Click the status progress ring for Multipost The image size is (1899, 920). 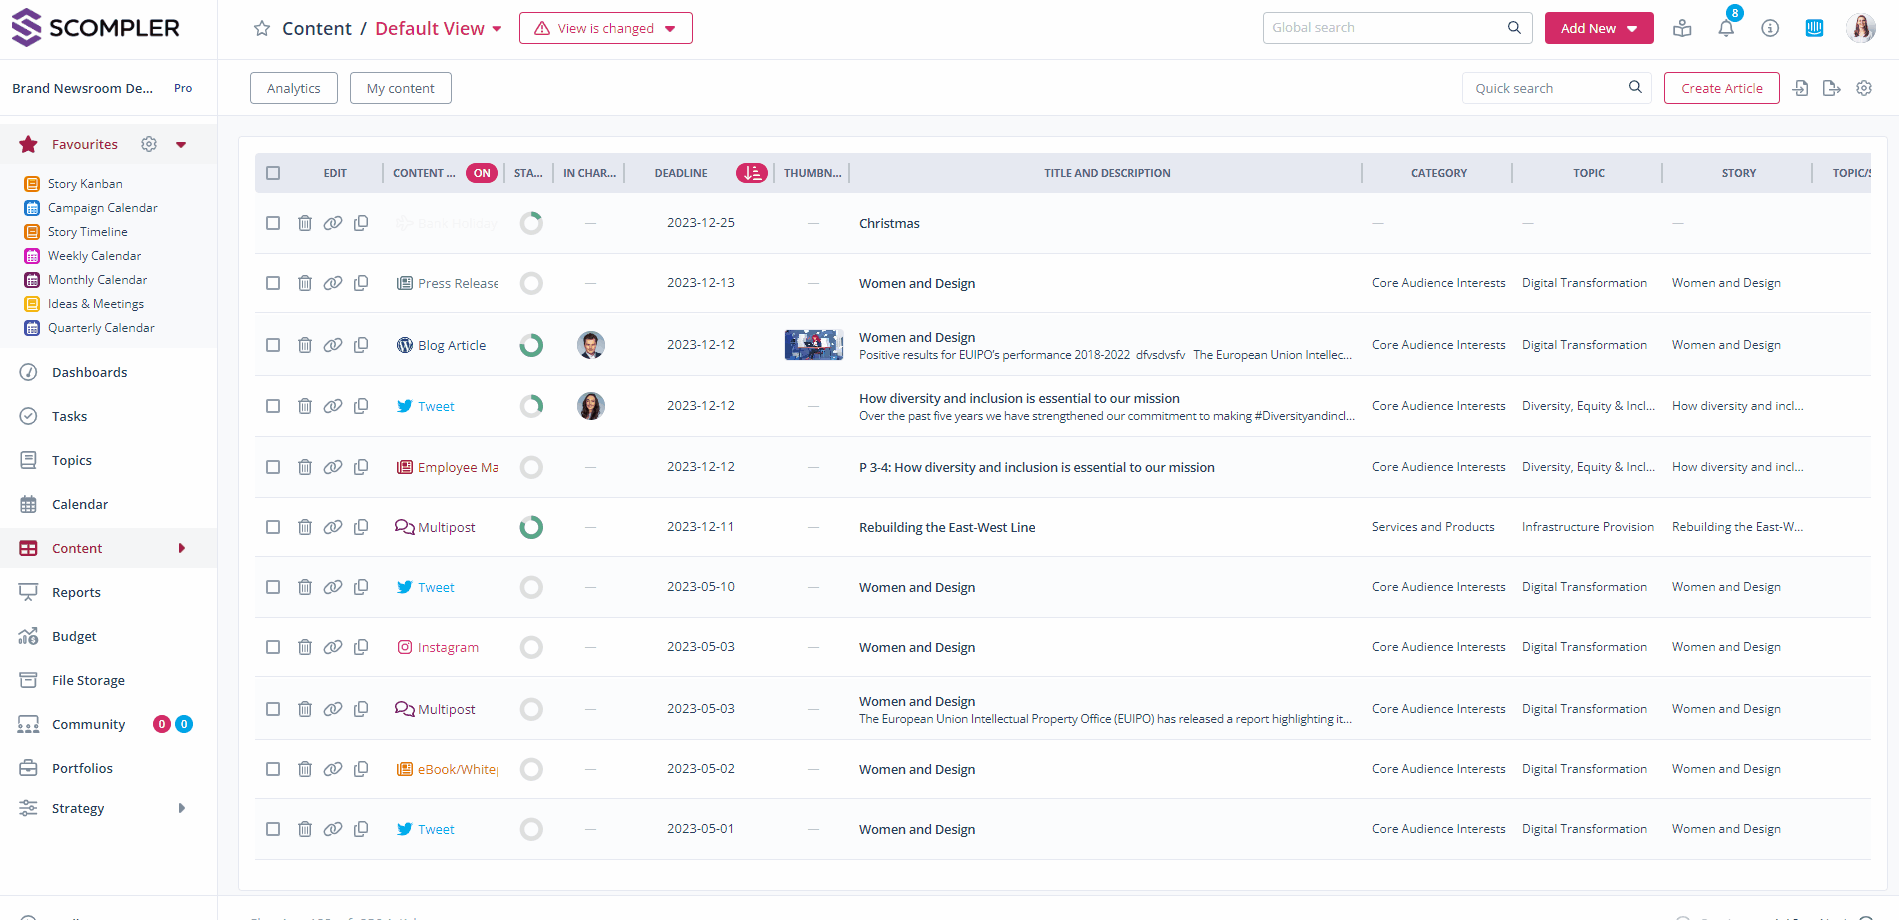point(531,527)
